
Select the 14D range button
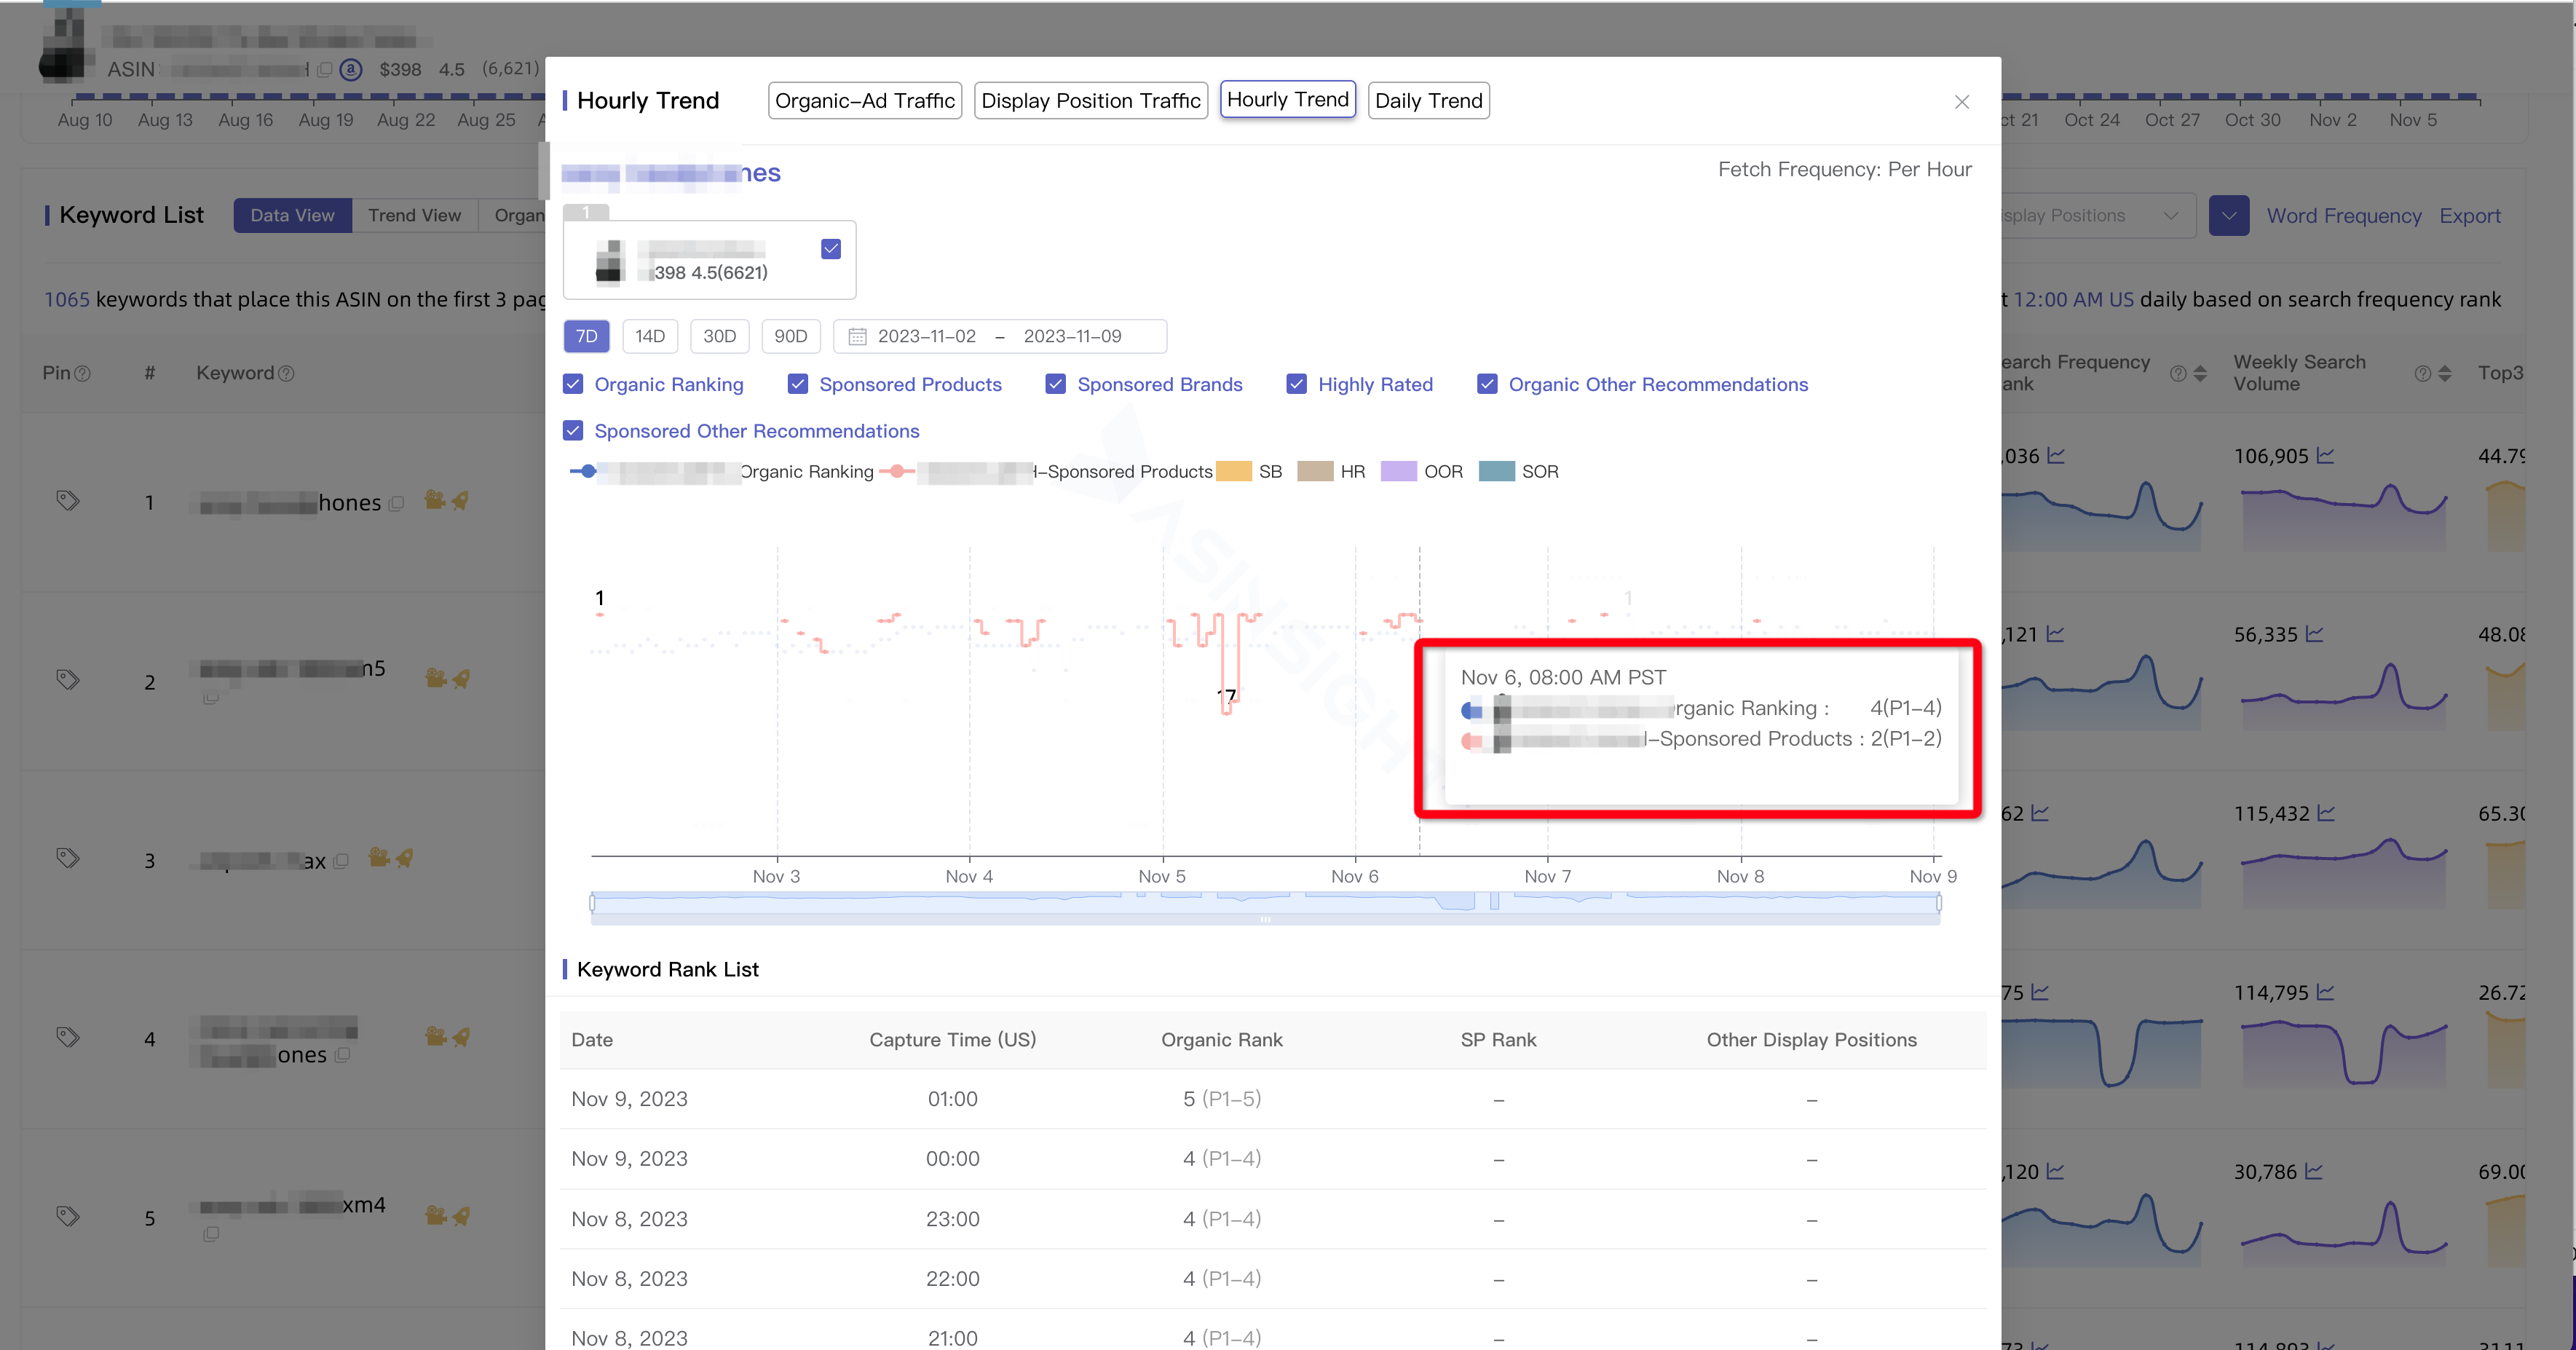(650, 336)
